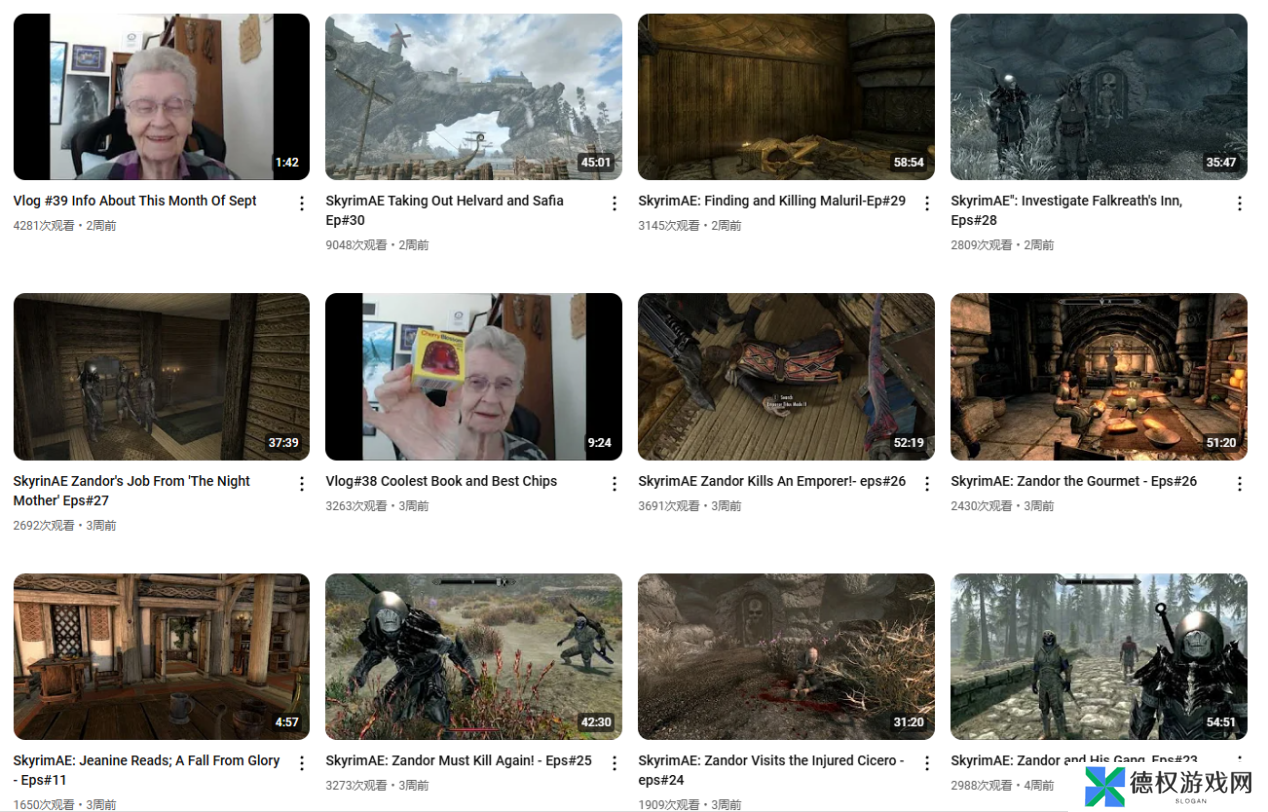Click the 42:30 duration badge
Screen dimensions: 1268x812
596,722
